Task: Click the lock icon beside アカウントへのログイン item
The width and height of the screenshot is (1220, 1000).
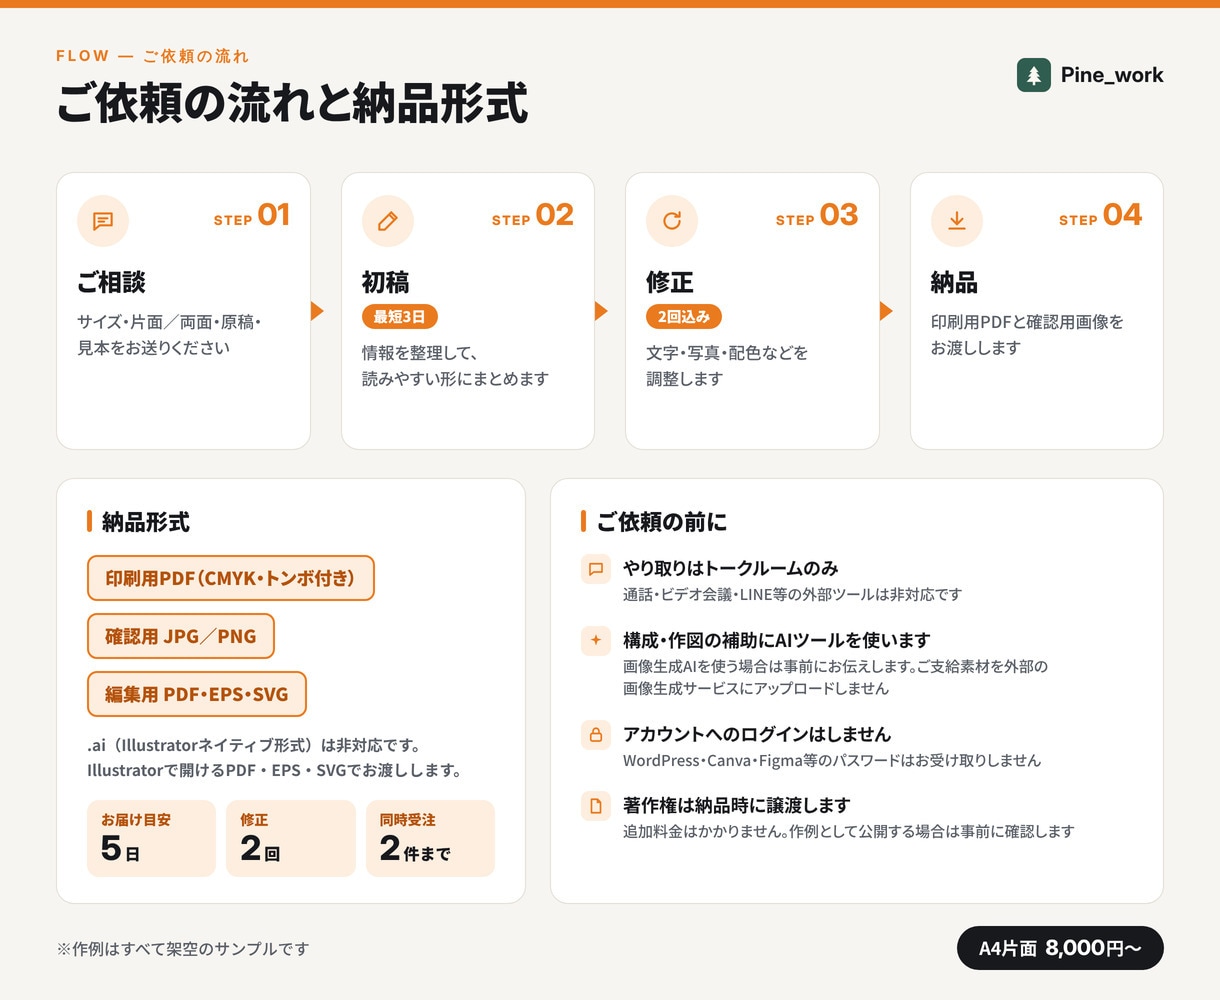Action: pyautogui.click(x=596, y=735)
